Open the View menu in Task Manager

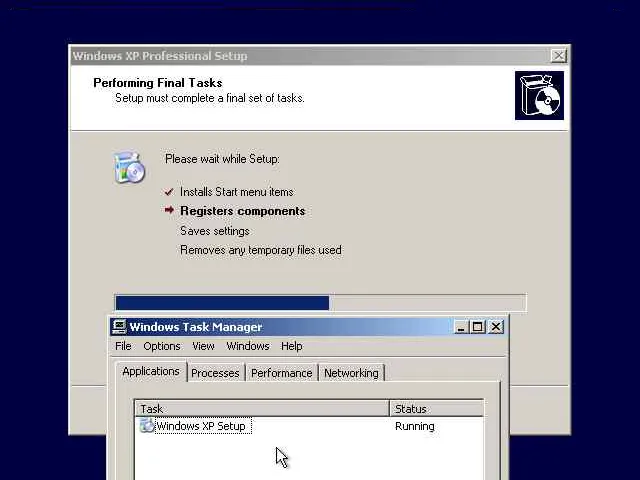coord(203,346)
